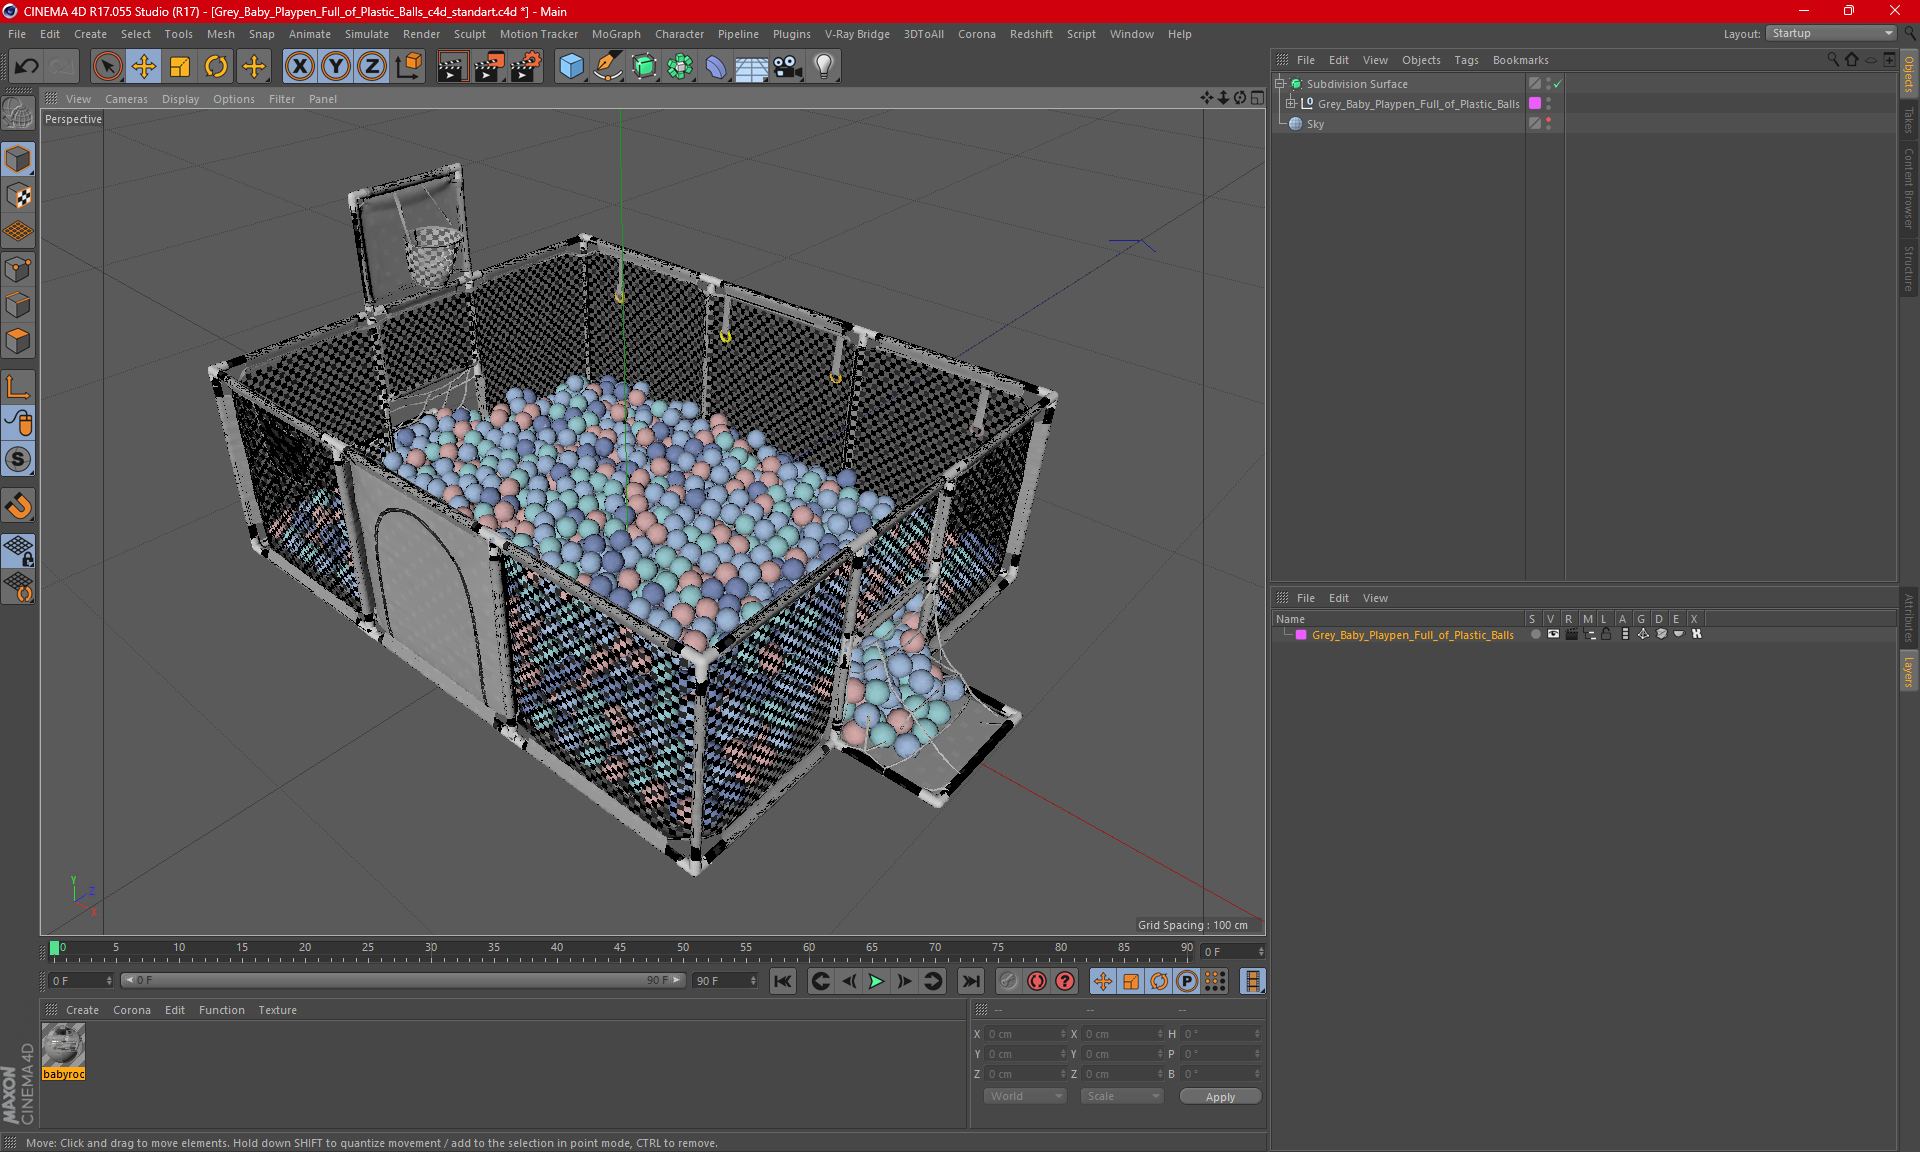
Task: Open the Layout Startup dropdown
Action: (1831, 34)
